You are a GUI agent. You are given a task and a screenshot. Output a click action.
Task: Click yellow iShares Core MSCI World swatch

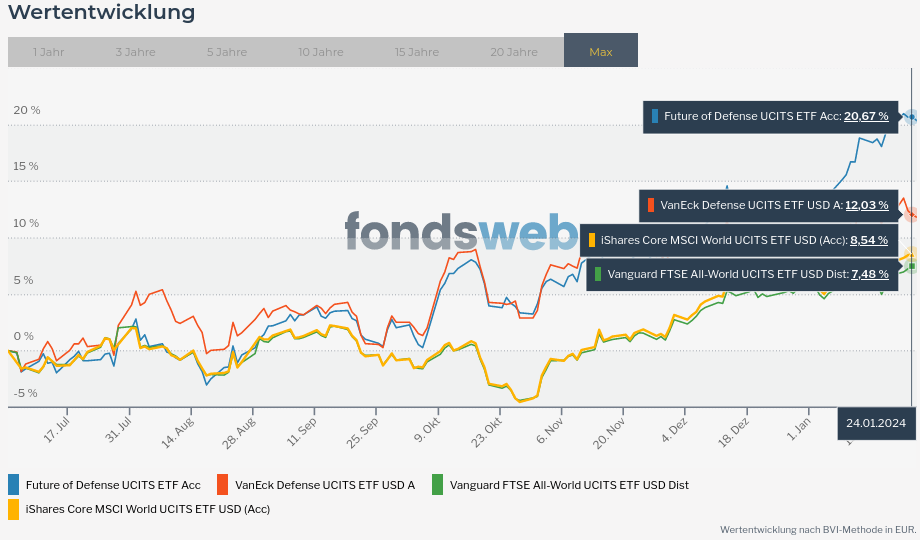[13, 509]
